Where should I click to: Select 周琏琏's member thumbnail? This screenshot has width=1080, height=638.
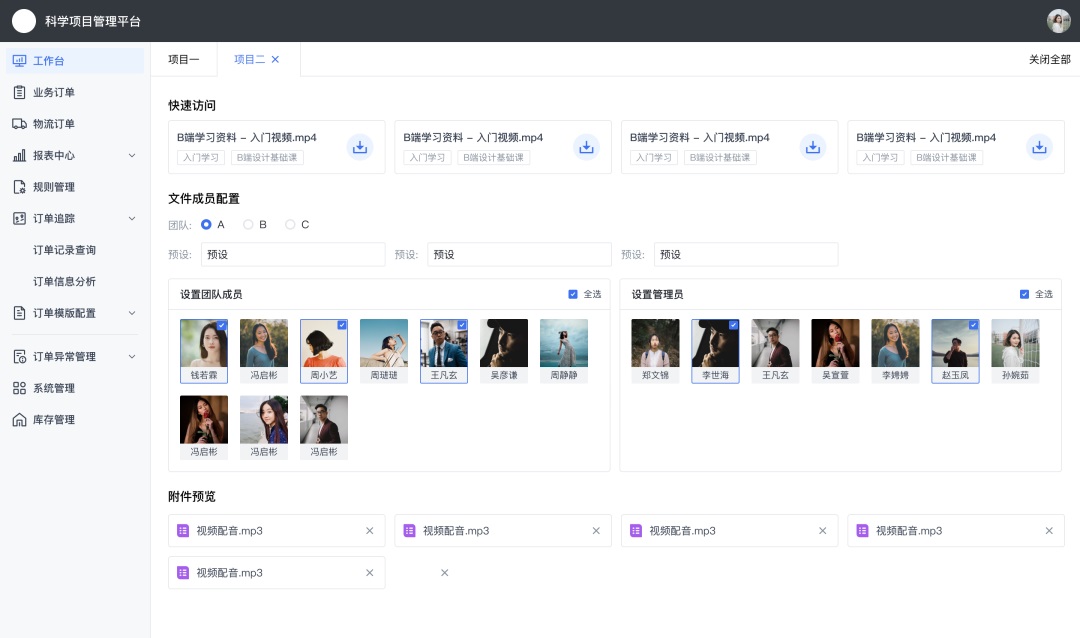384,351
